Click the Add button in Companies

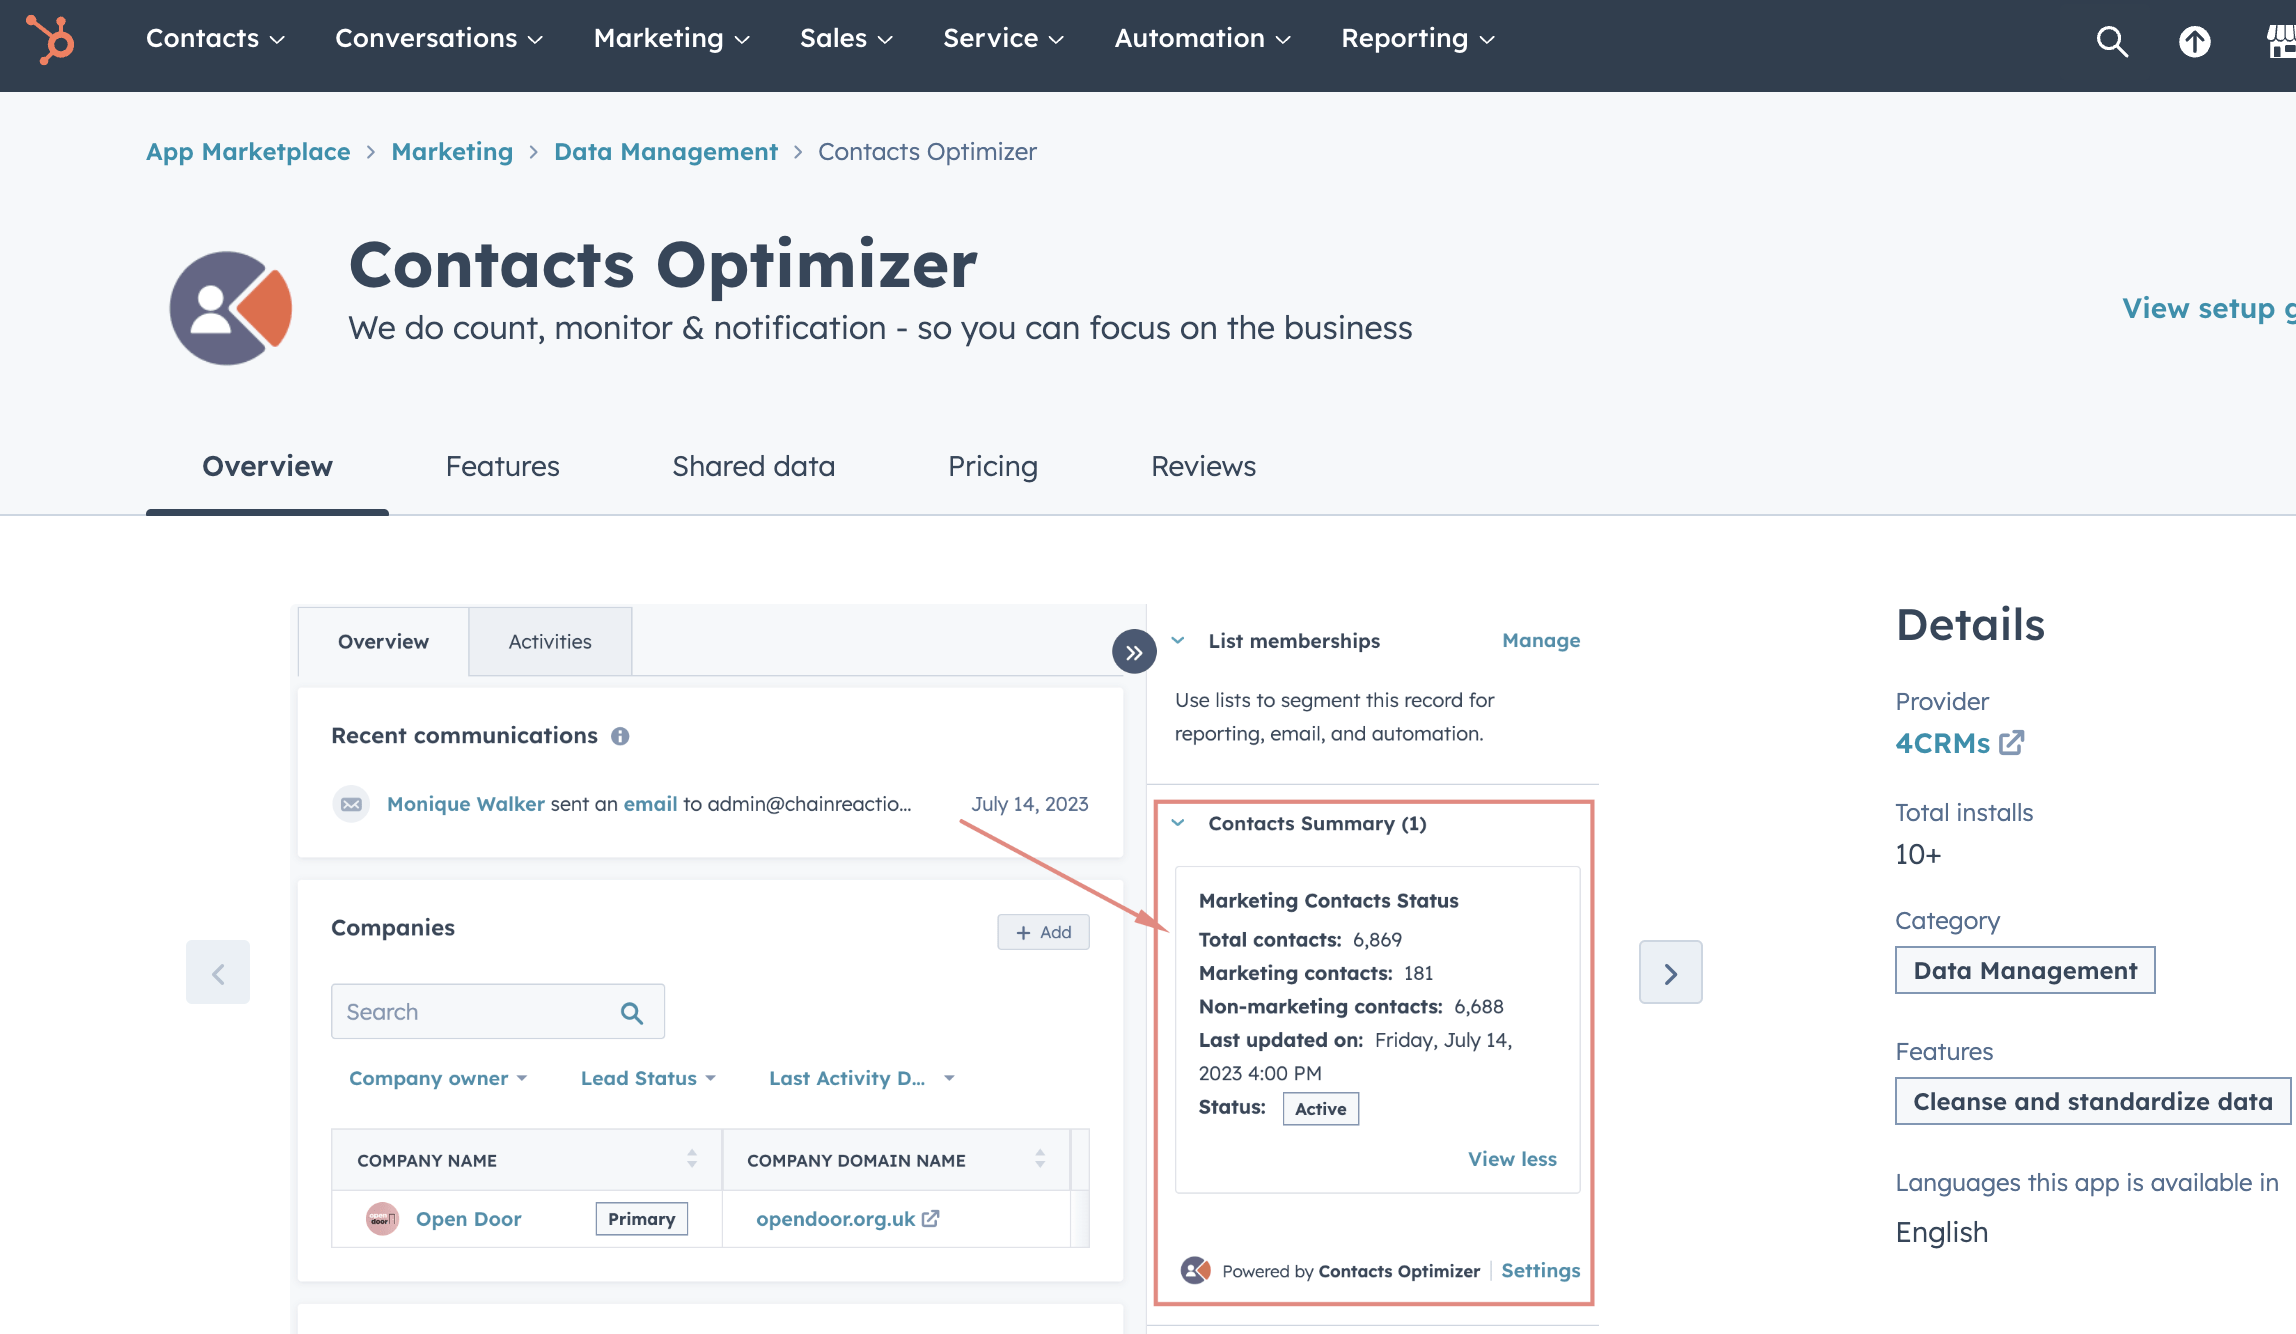(x=1043, y=932)
